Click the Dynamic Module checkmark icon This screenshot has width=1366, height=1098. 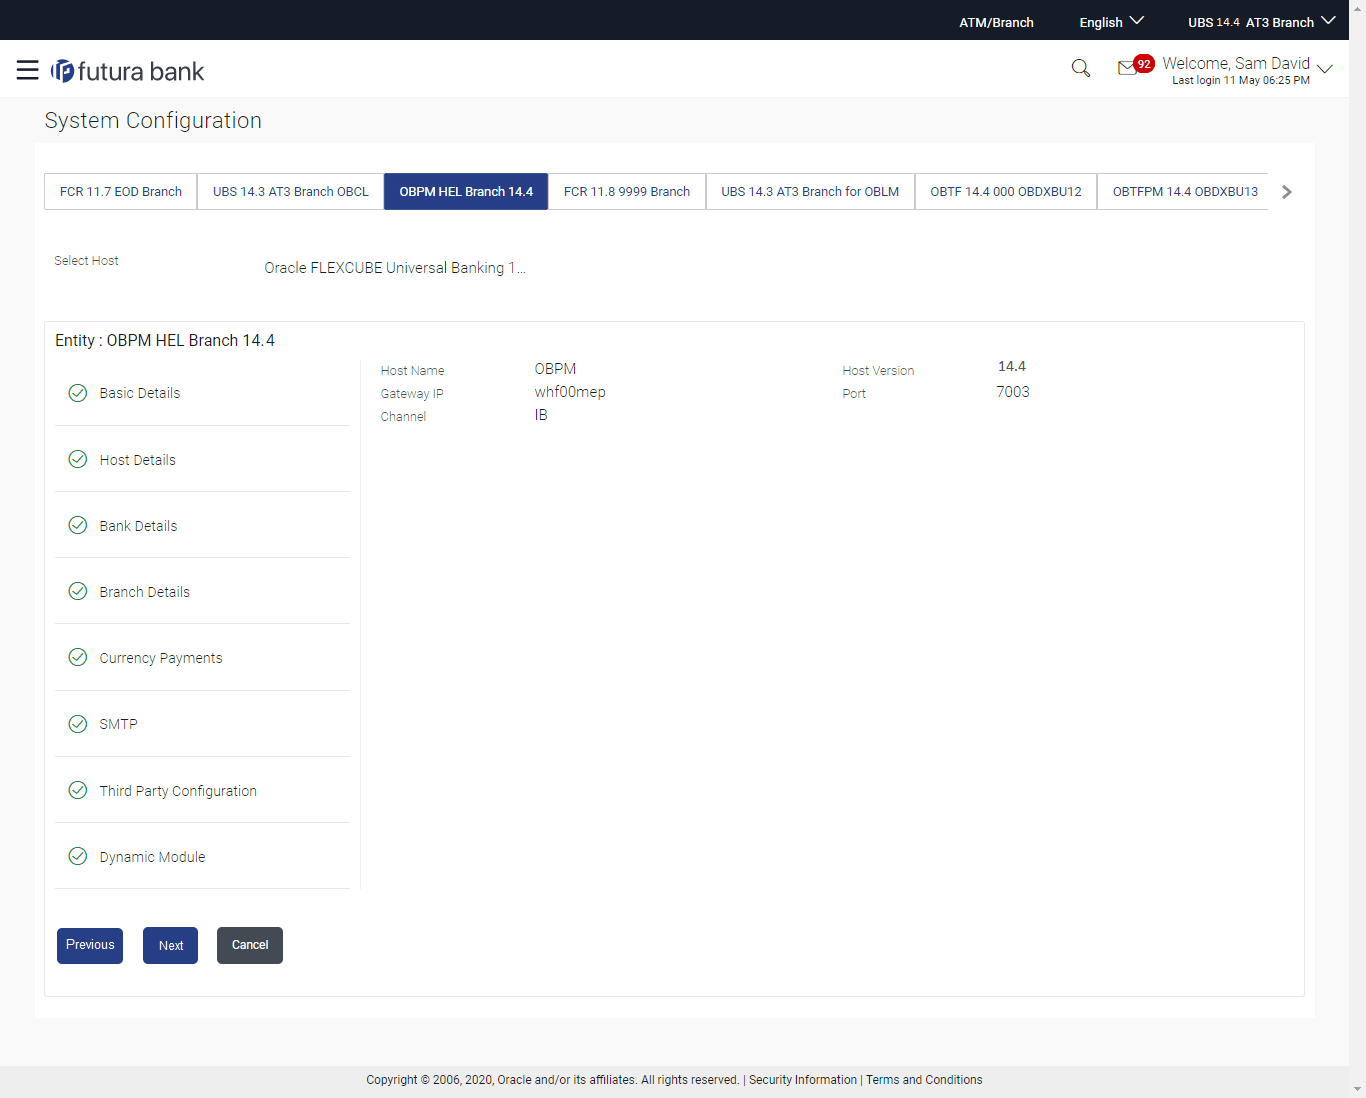[x=78, y=856]
